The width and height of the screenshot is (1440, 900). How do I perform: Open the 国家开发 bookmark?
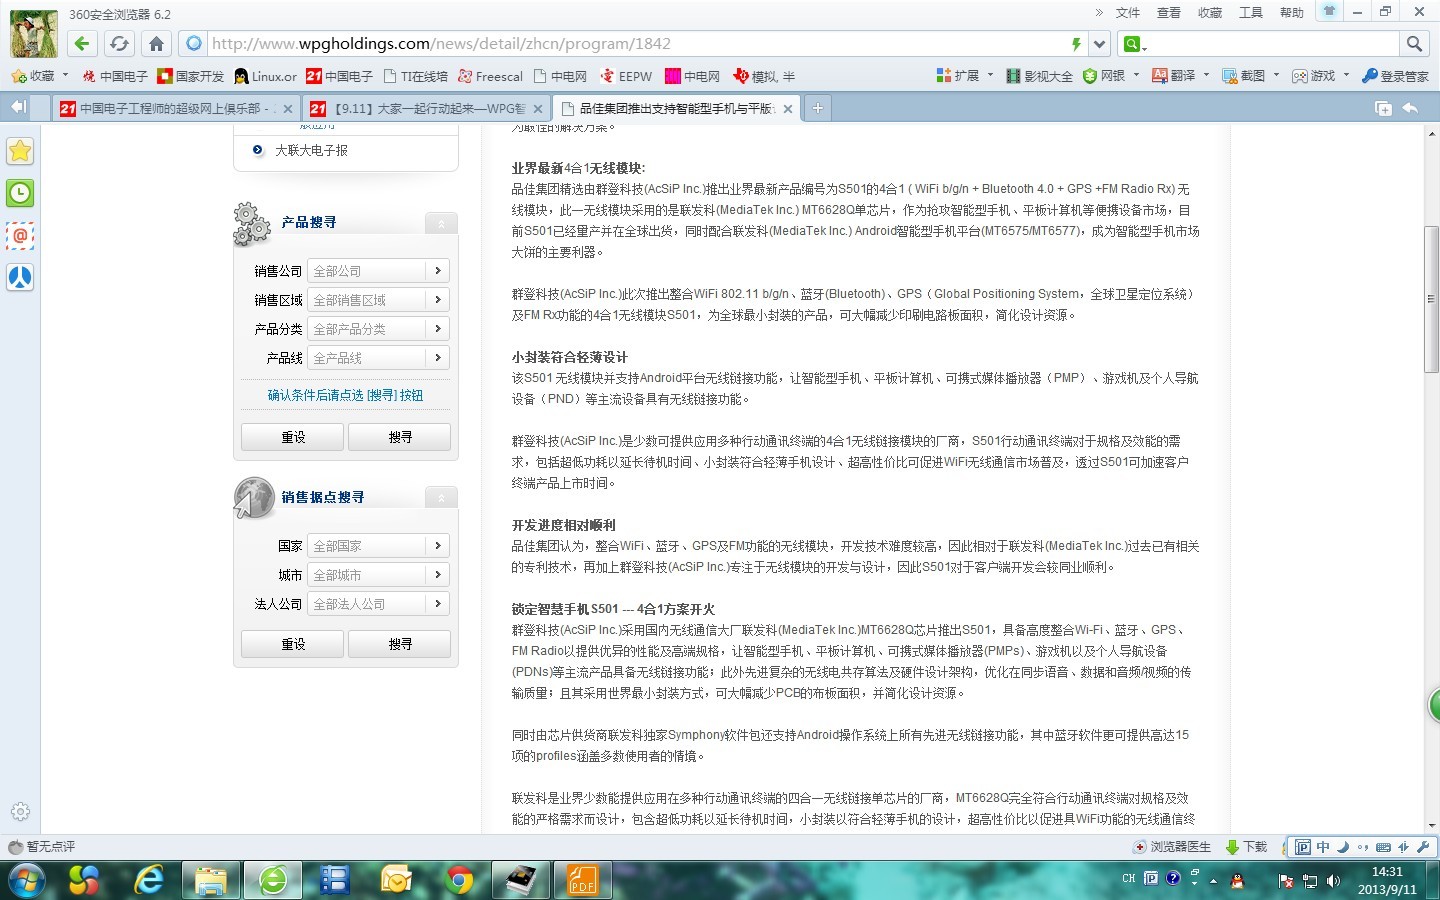coord(190,76)
